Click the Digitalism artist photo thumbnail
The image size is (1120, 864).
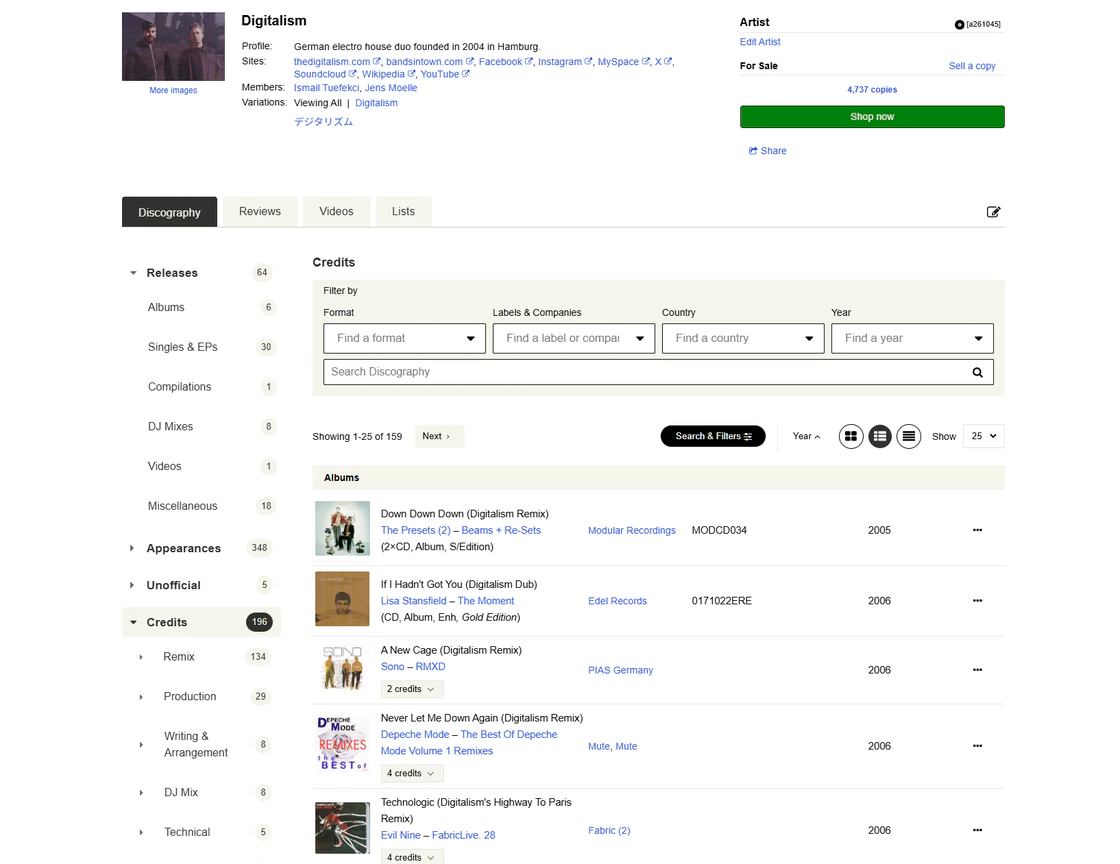173,46
